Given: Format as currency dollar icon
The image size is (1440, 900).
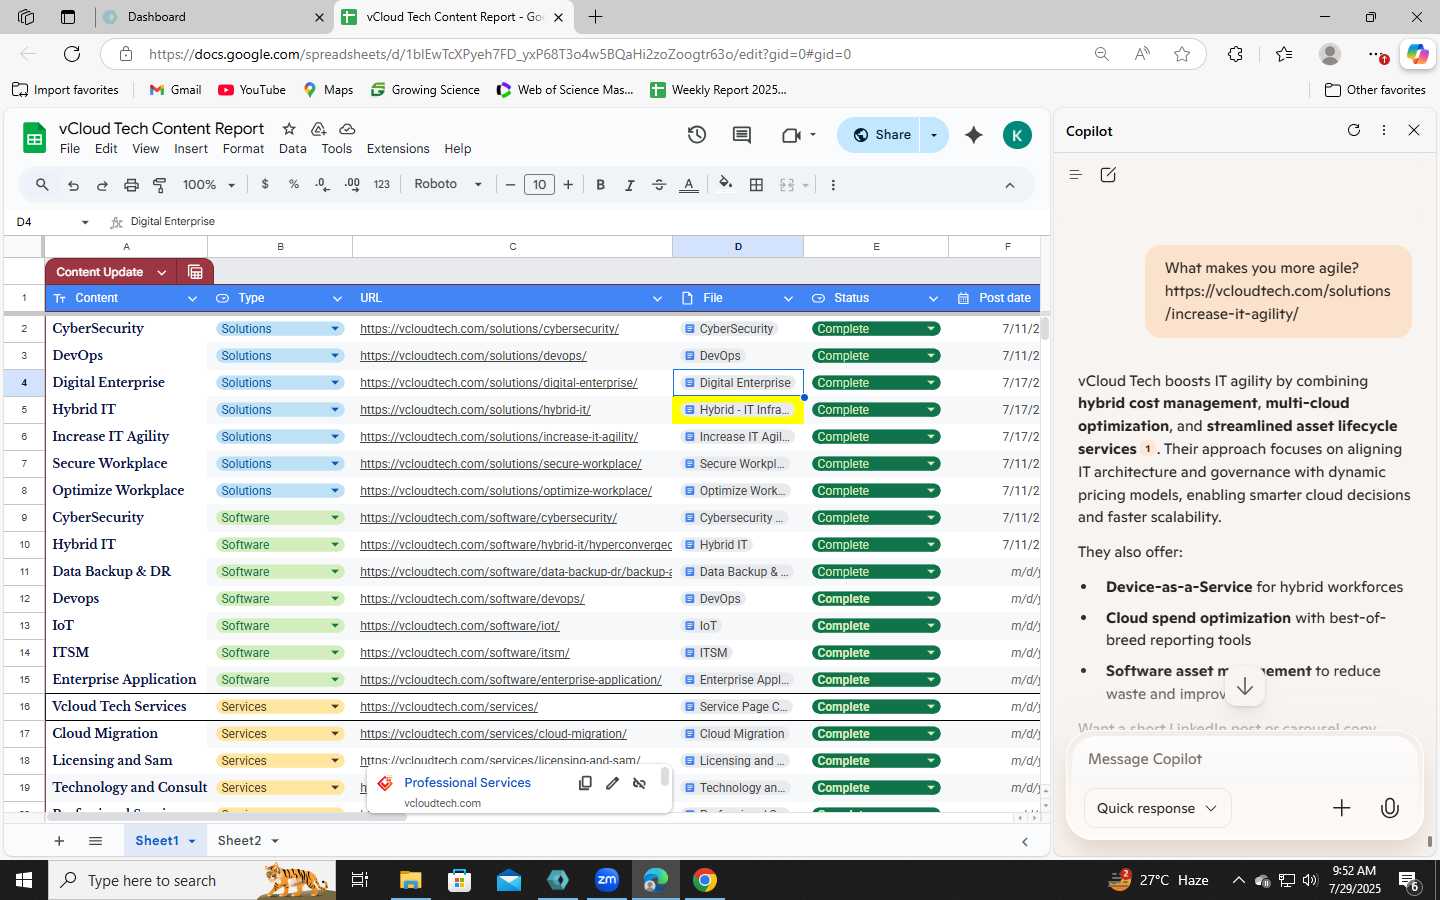Looking at the screenshot, I should [265, 184].
